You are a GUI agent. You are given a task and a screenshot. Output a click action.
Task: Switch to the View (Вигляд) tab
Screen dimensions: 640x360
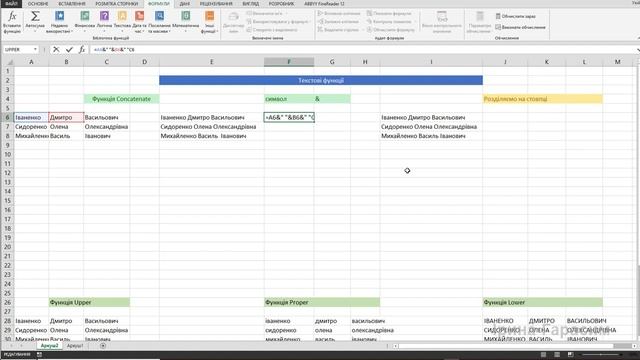tap(251, 4)
